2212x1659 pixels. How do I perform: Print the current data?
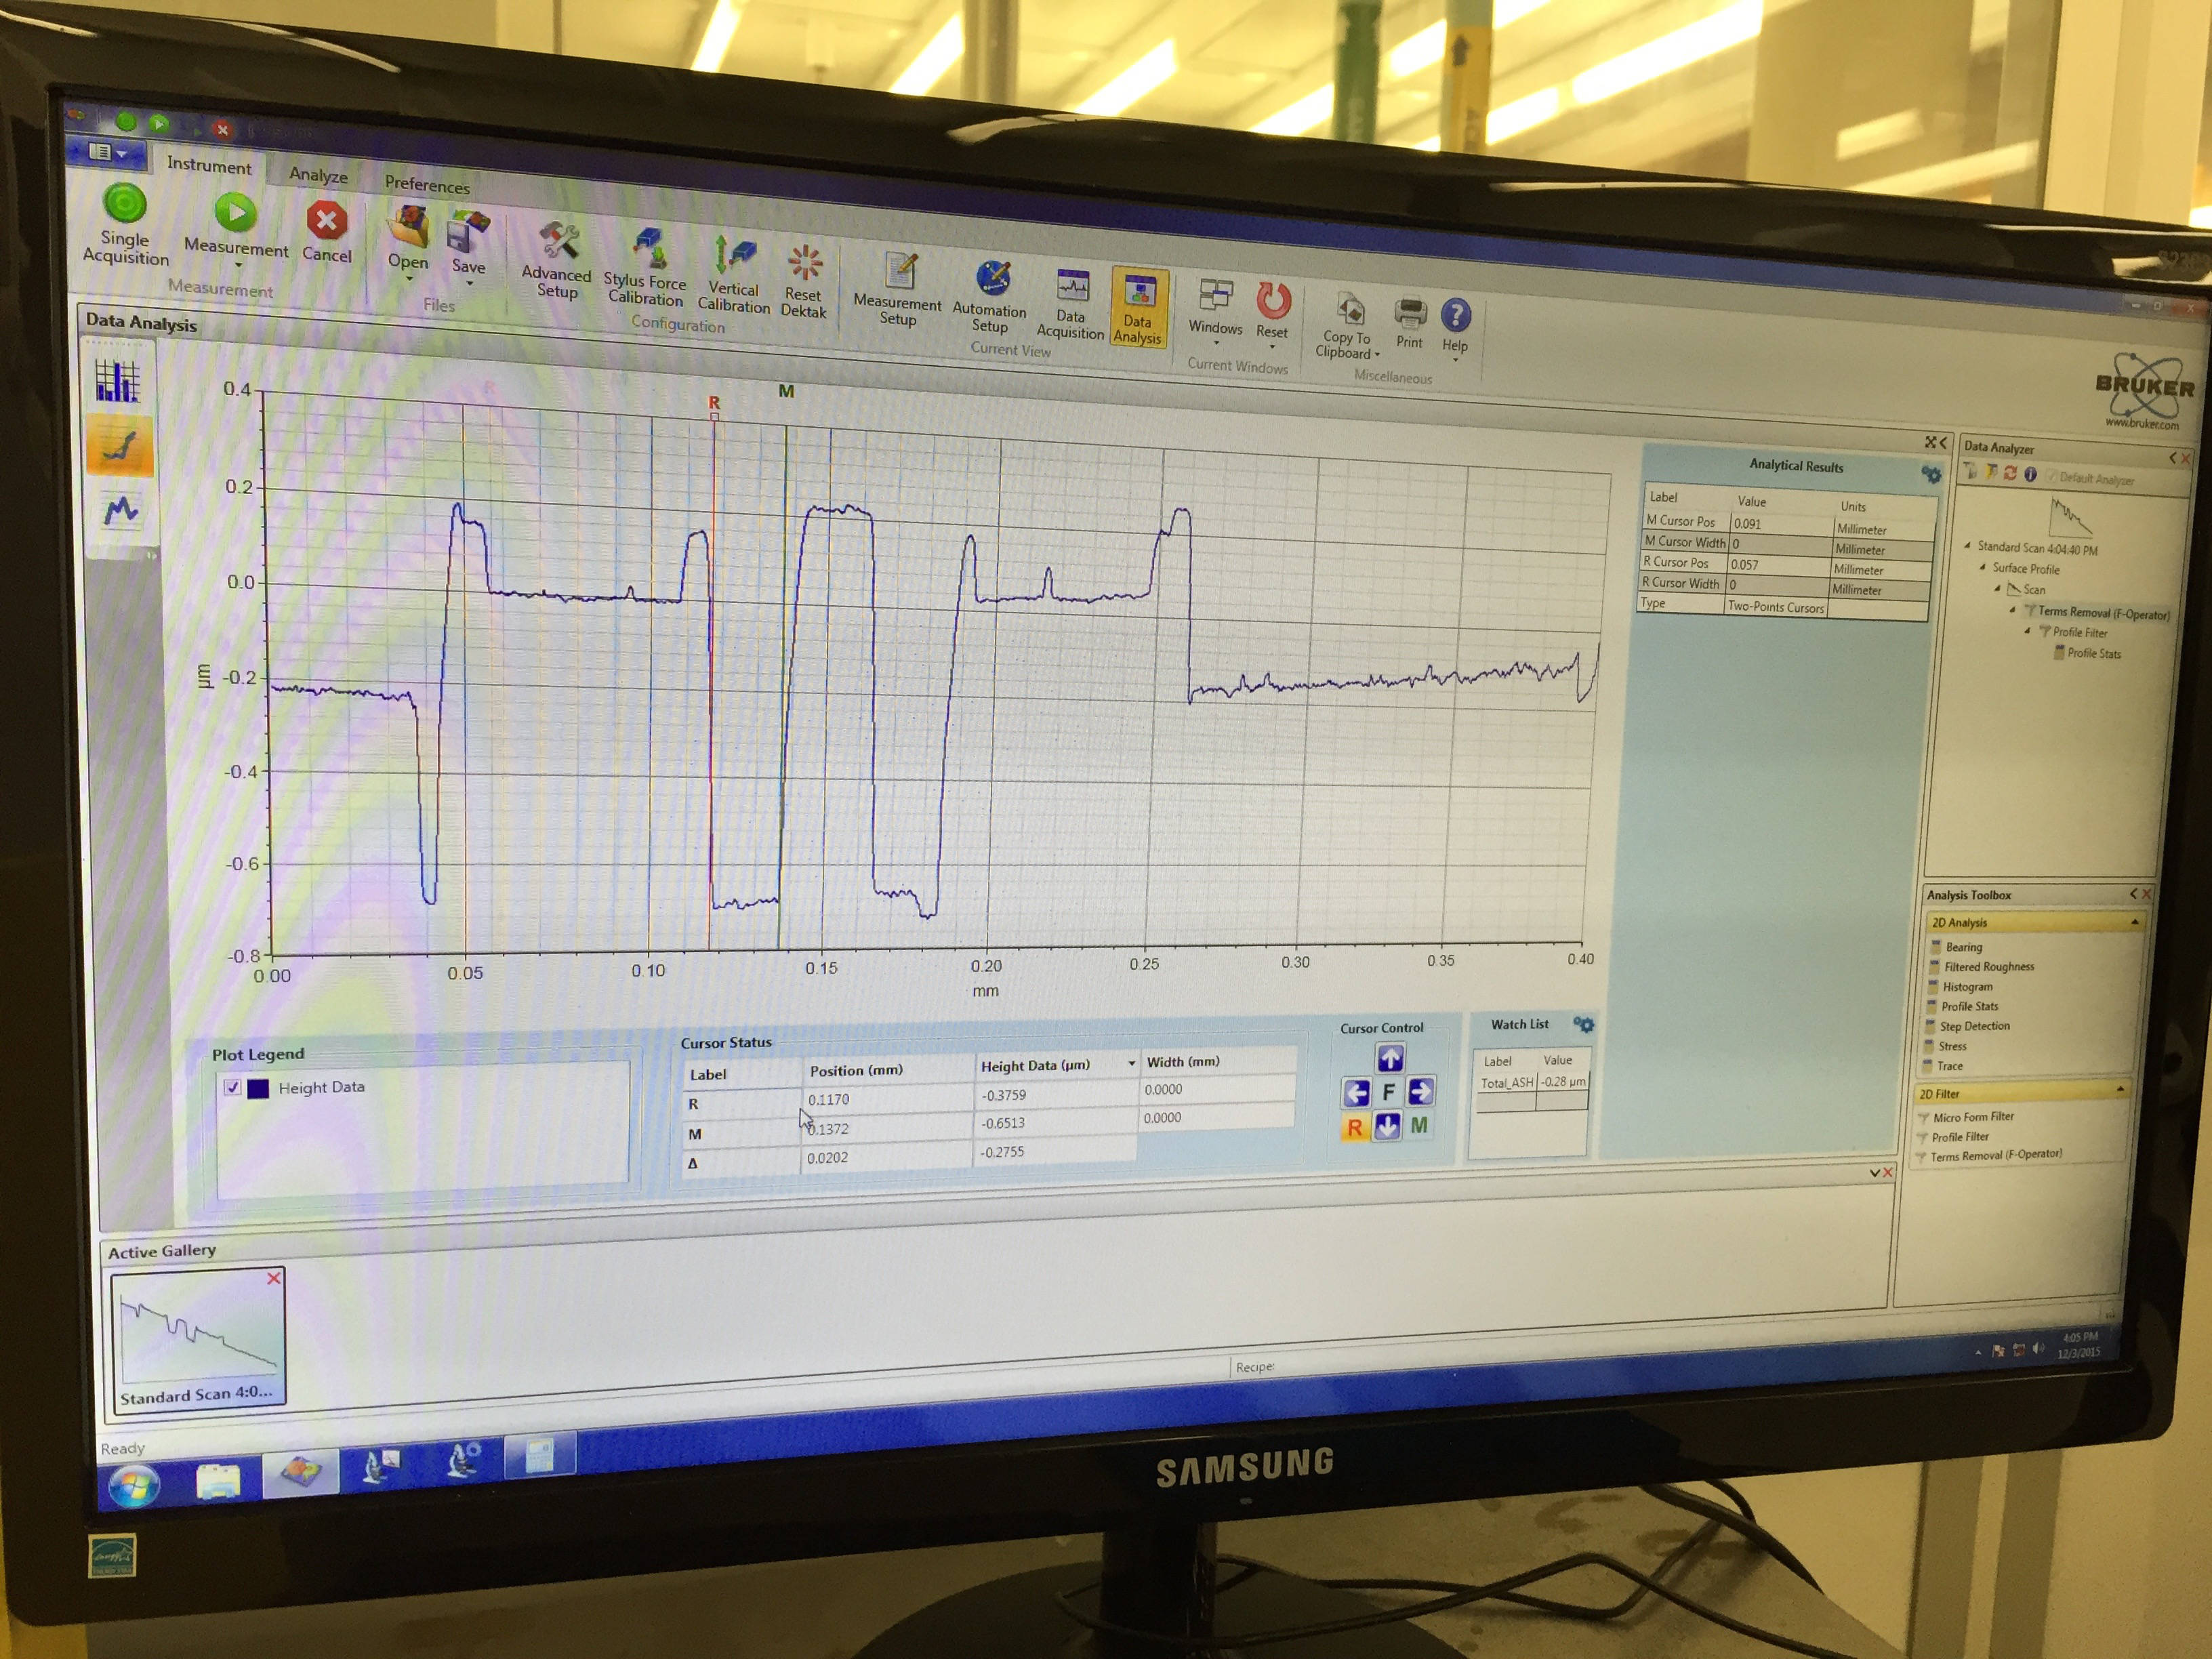pyautogui.click(x=1410, y=322)
